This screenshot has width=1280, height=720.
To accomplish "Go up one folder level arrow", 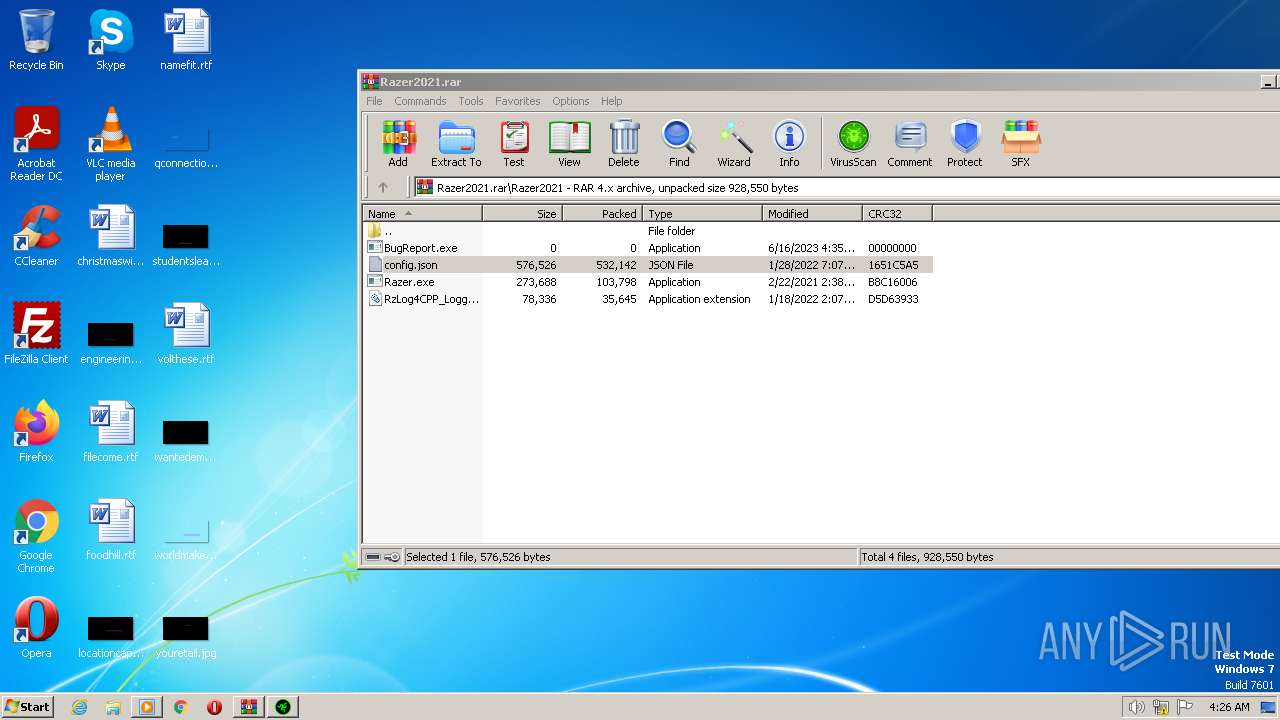I will point(383,187).
